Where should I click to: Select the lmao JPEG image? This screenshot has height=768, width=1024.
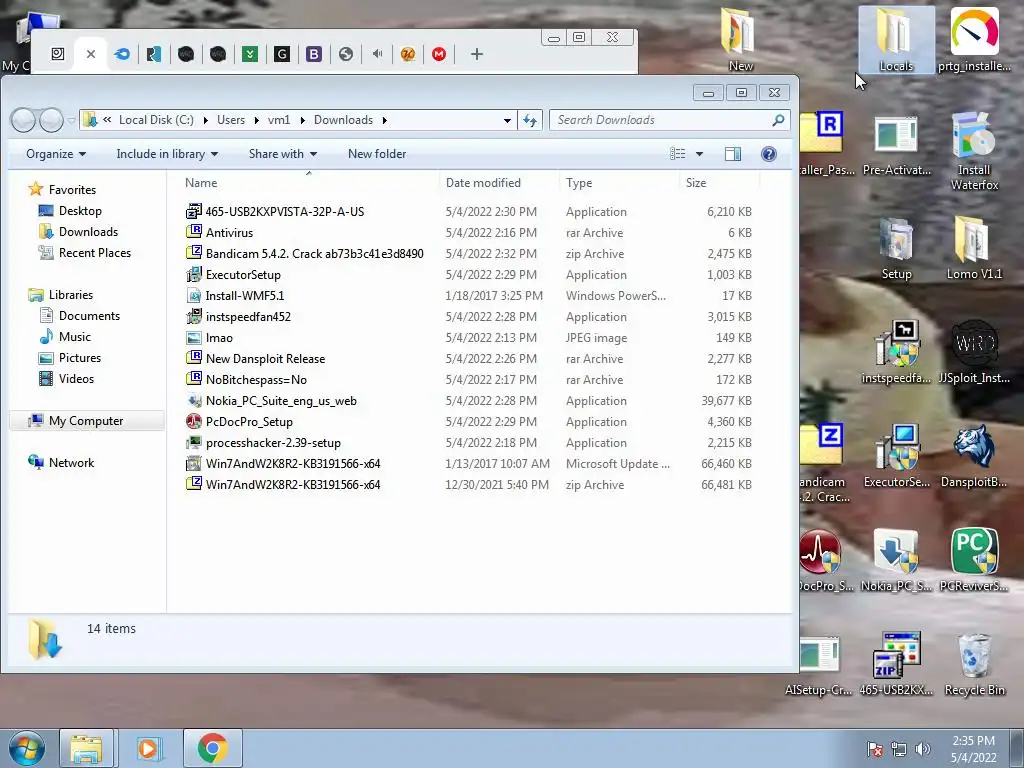[x=219, y=338]
